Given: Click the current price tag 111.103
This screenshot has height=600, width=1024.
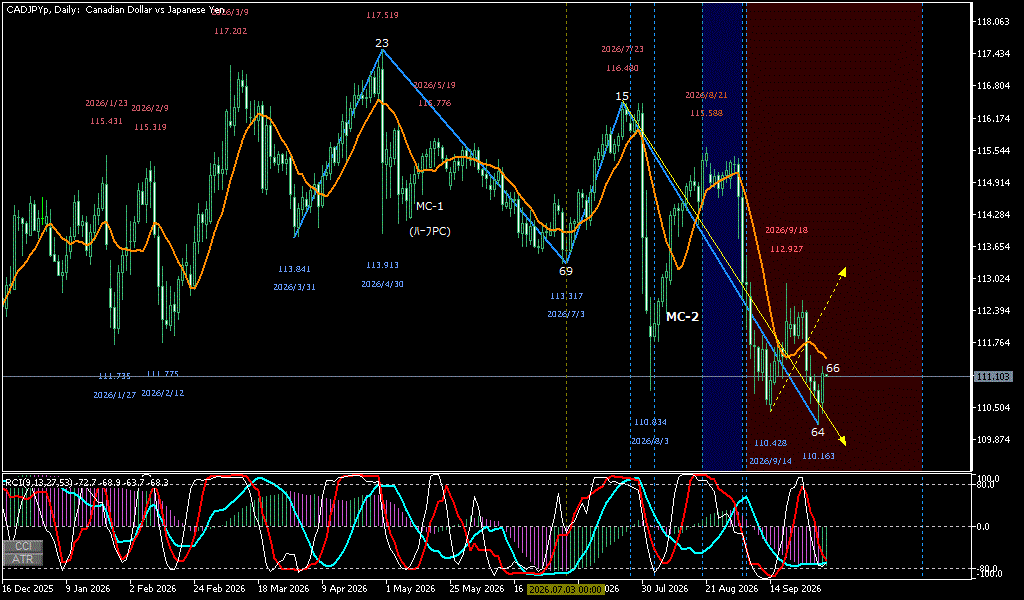Looking at the screenshot, I should (x=993, y=377).
